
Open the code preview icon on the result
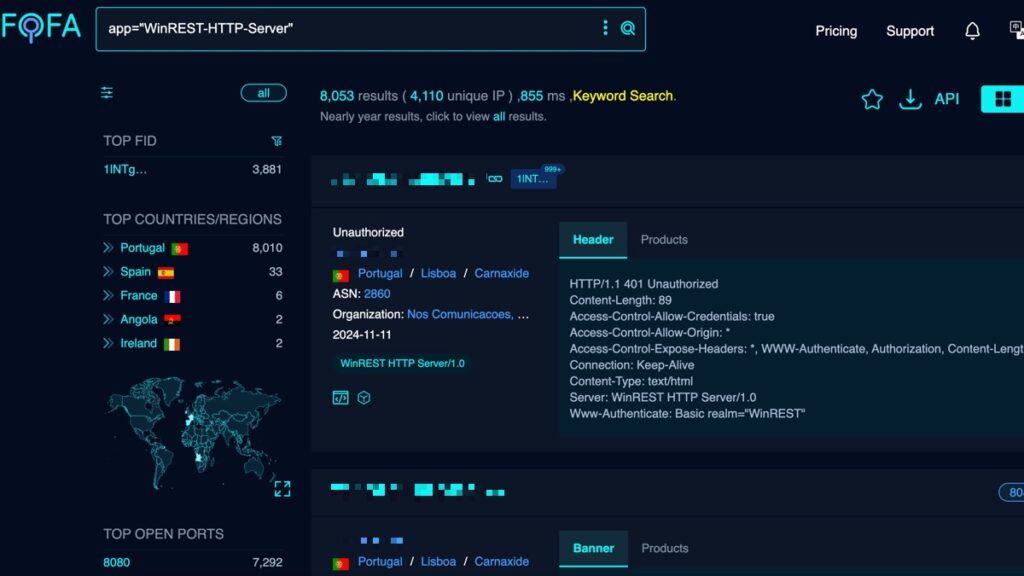341,397
